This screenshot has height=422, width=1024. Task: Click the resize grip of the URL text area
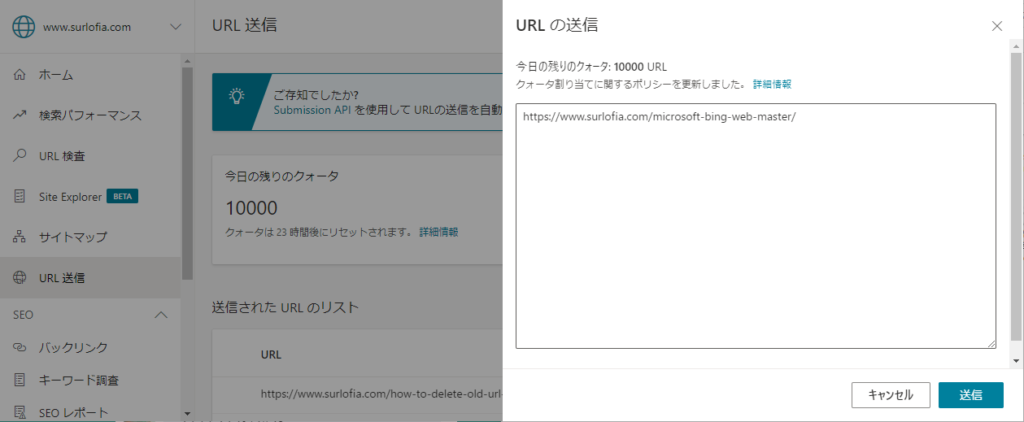(x=991, y=344)
